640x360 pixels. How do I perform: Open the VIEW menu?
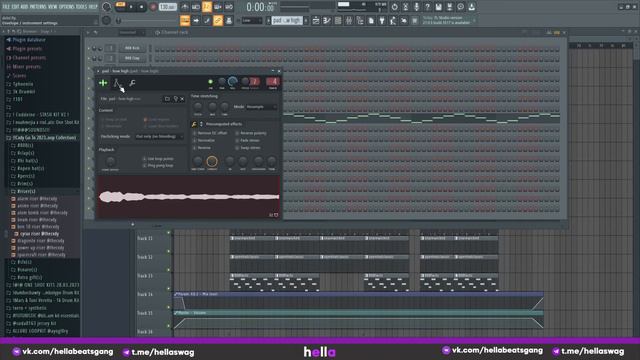[53, 7]
